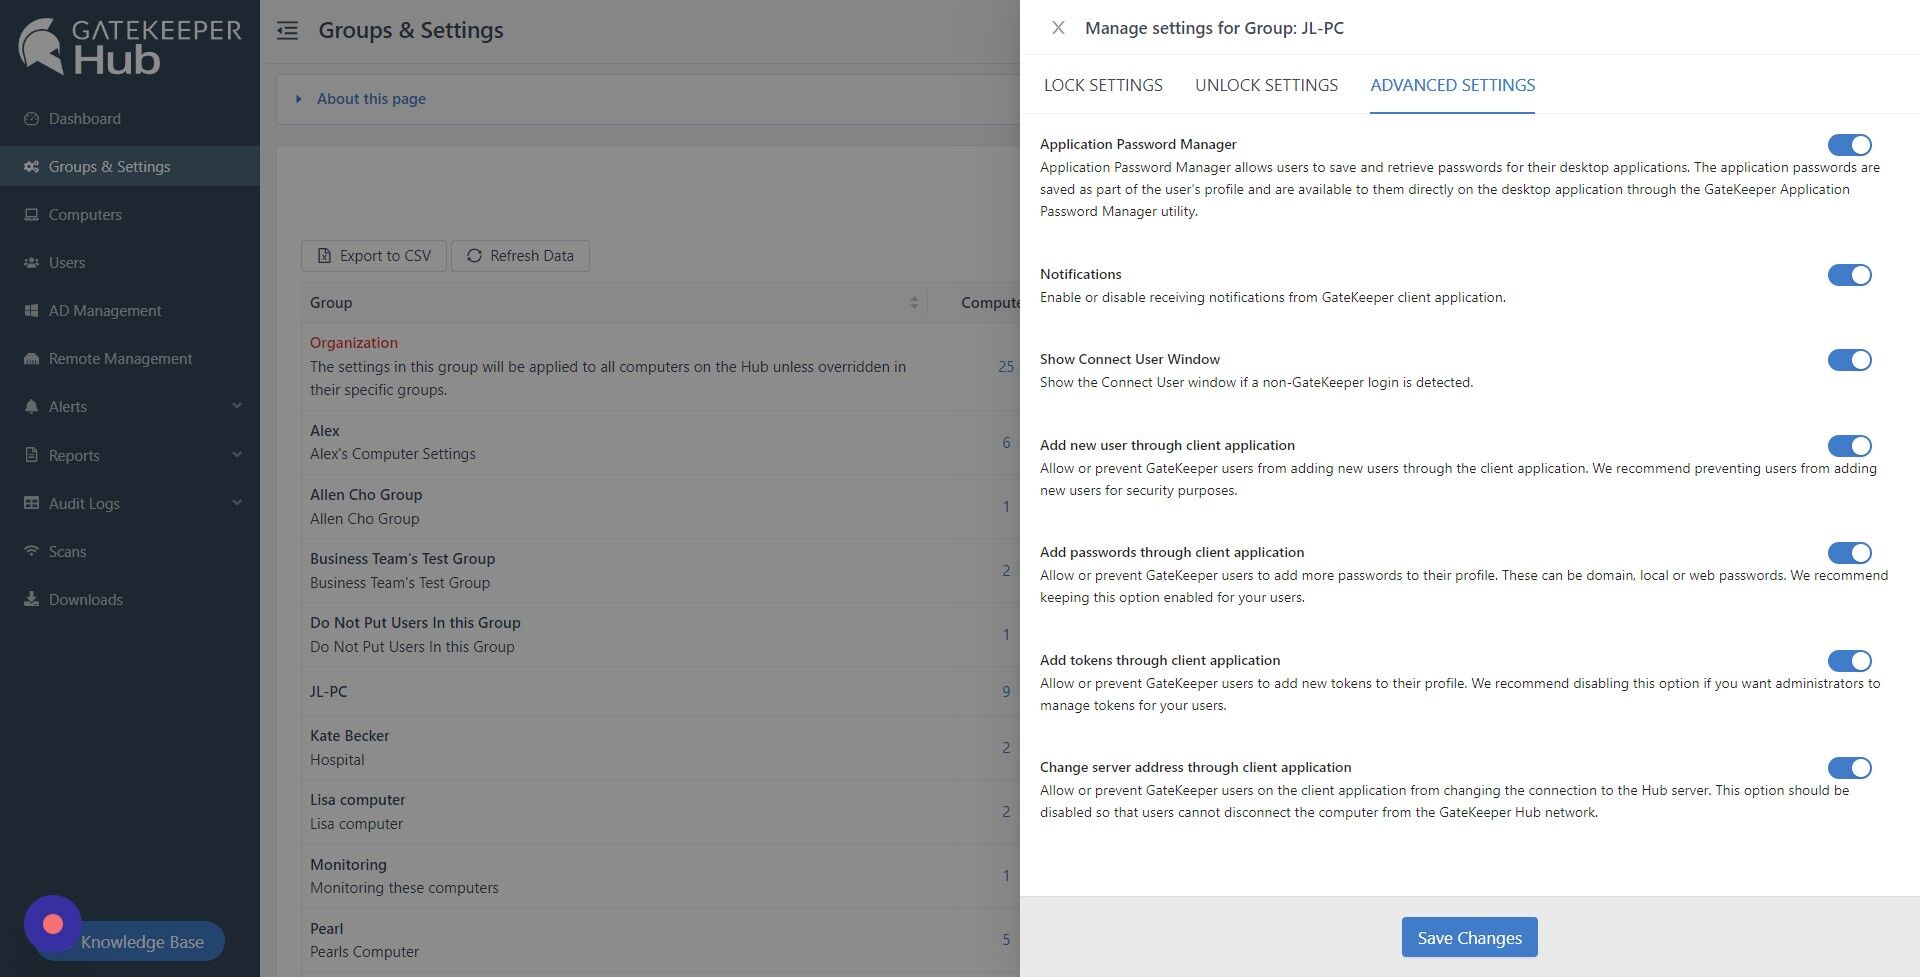This screenshot has height=977, width=1920.
Task: Select the Alex group row
Action: point(660,442)
